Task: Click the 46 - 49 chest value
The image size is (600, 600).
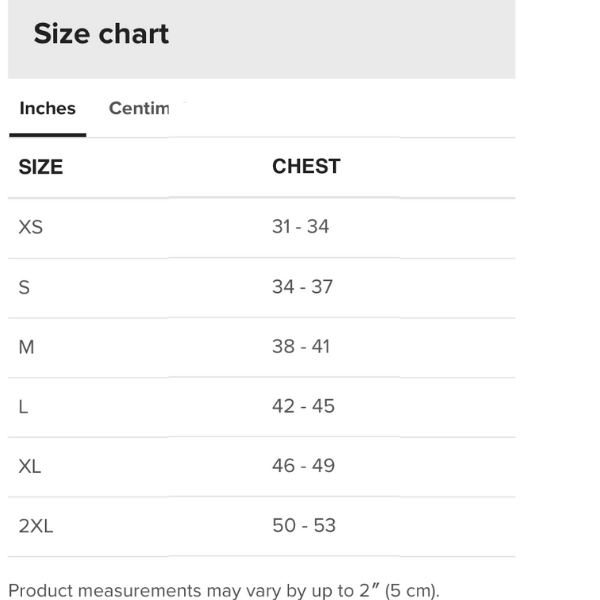Action: (303, 466)
